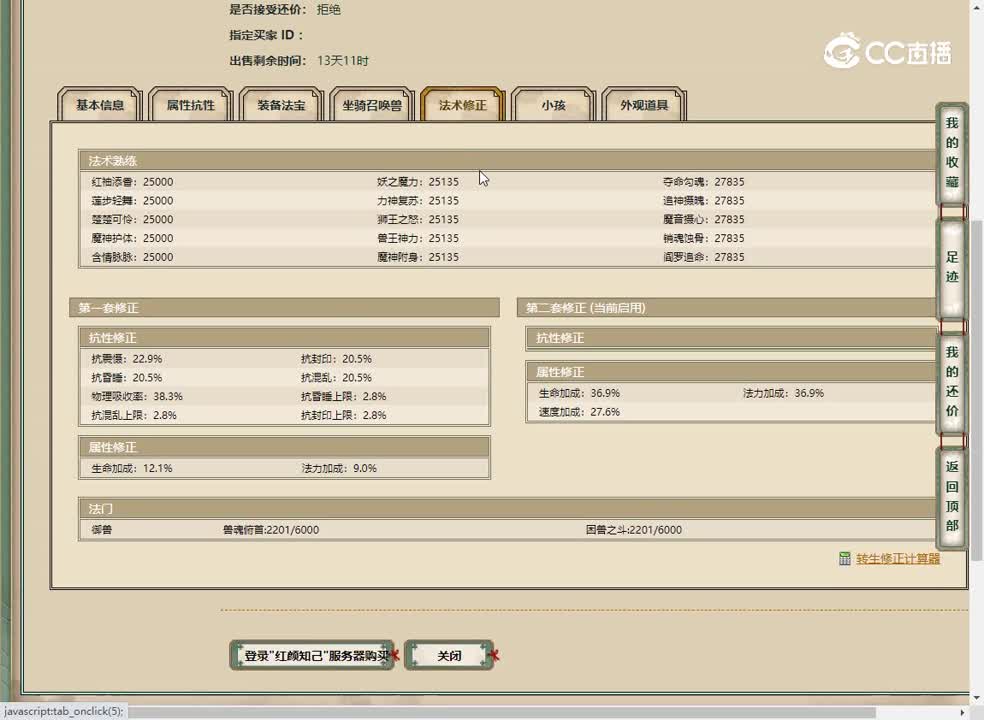
Task: Open the 小孩 tab
Action: (553, 105)
